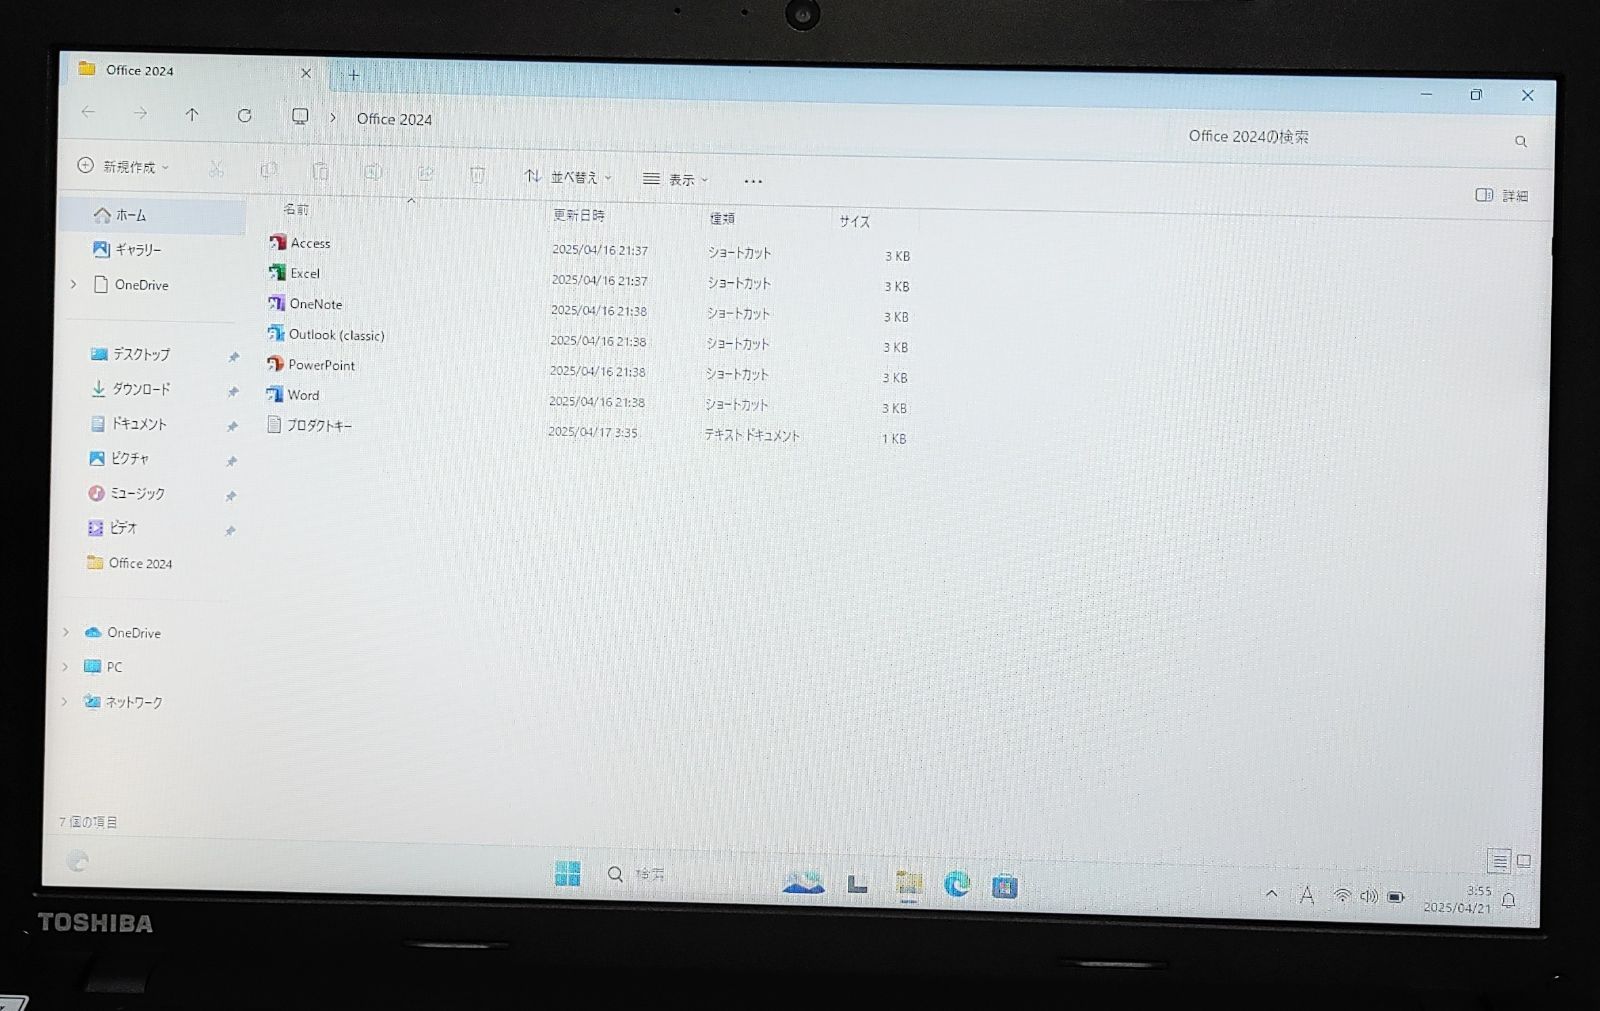
Task: Select the Outlook (classic) shortcut icon
Action: (x=275, y=333)
